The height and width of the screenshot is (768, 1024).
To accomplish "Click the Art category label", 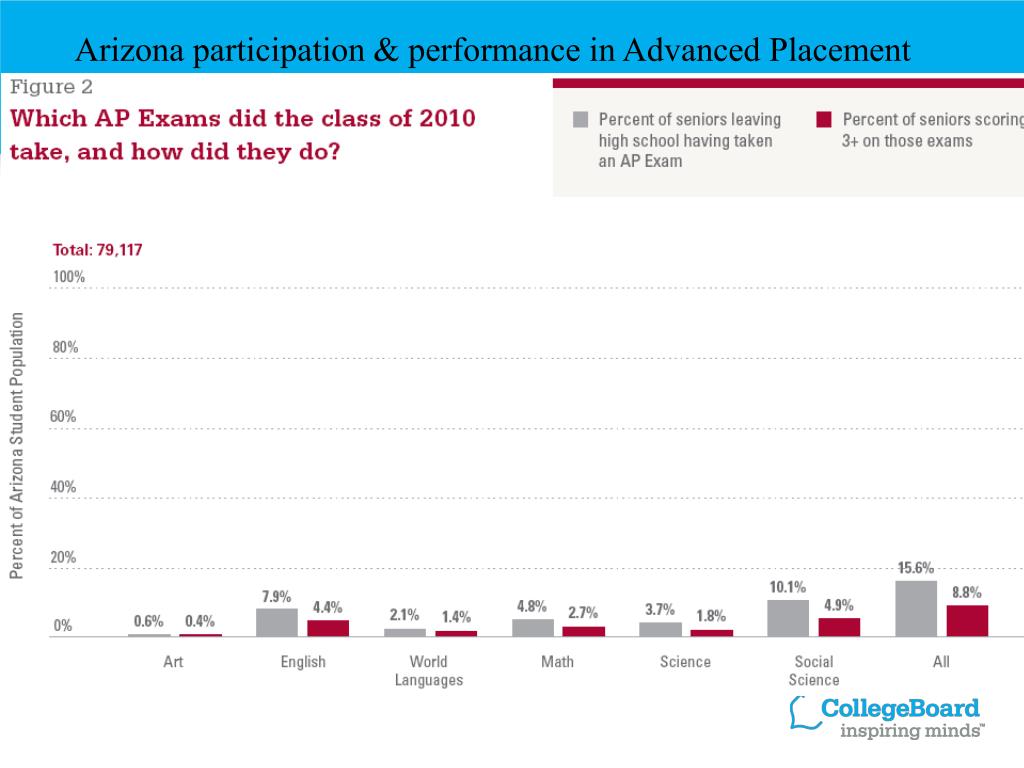I will pos(173,662).
